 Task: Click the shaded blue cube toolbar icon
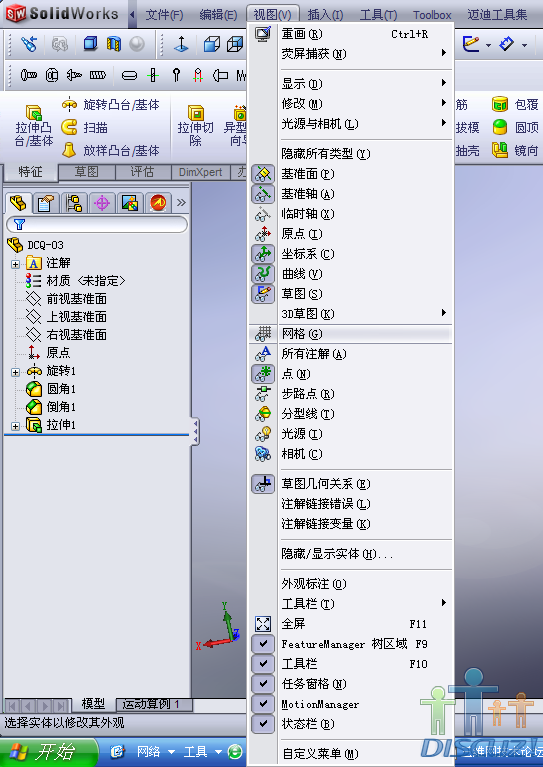click(90, 45)
